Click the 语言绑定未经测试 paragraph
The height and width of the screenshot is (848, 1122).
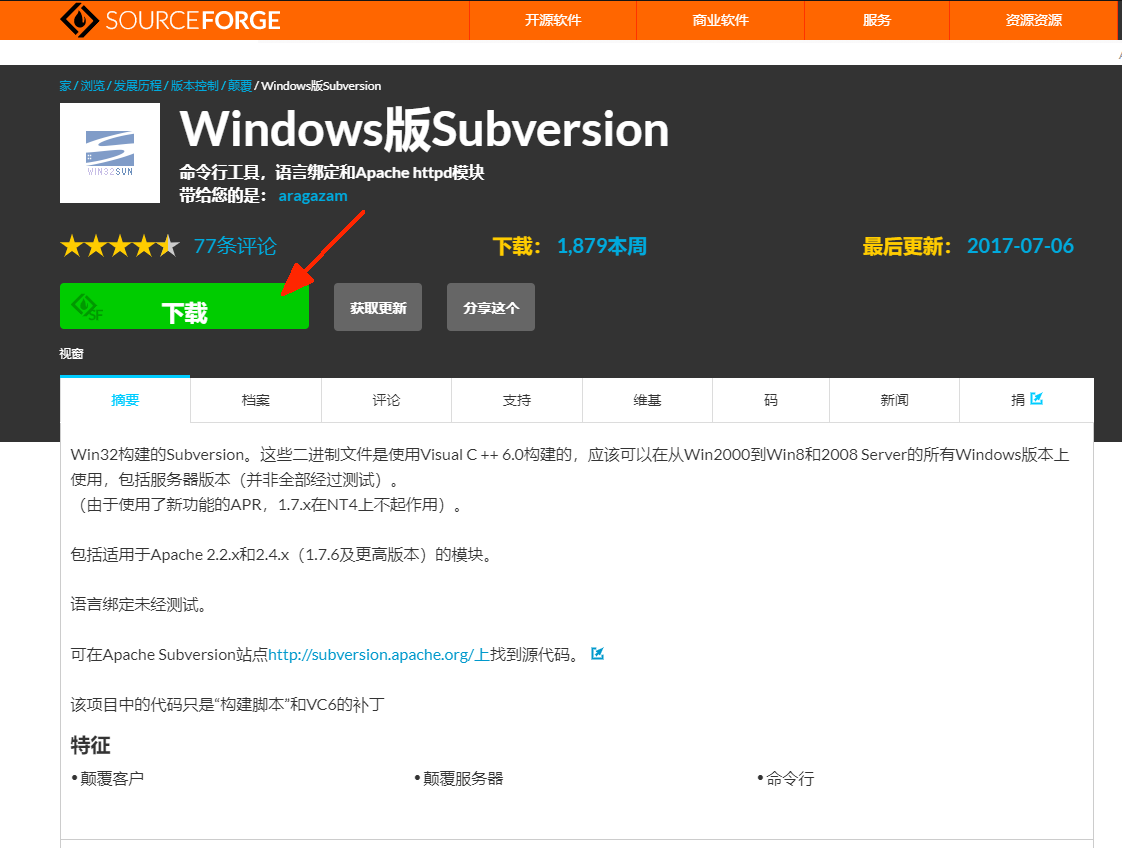[140, 605]
